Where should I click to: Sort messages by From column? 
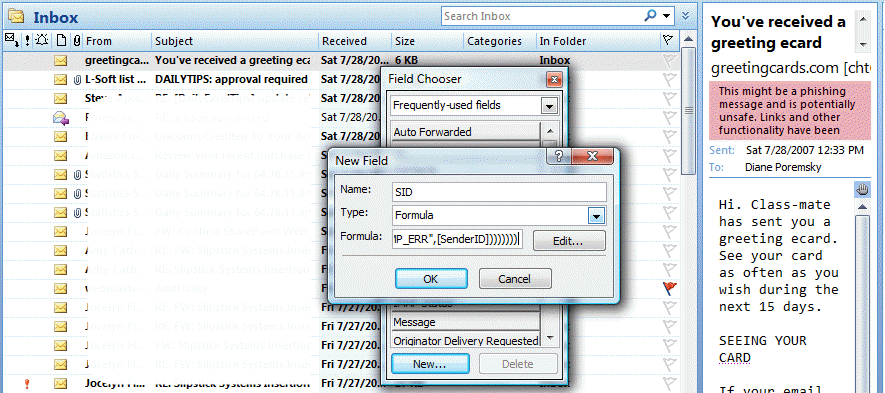coord(117,41)
